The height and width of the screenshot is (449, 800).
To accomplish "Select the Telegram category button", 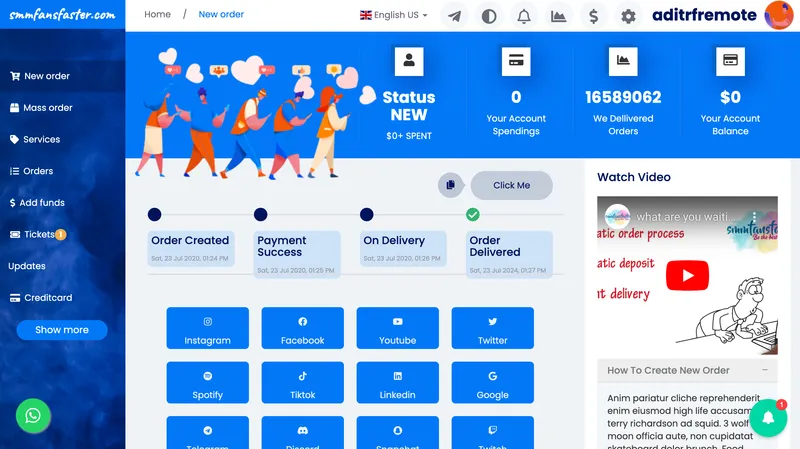I will pyautogui.click(x=208, y=433).
